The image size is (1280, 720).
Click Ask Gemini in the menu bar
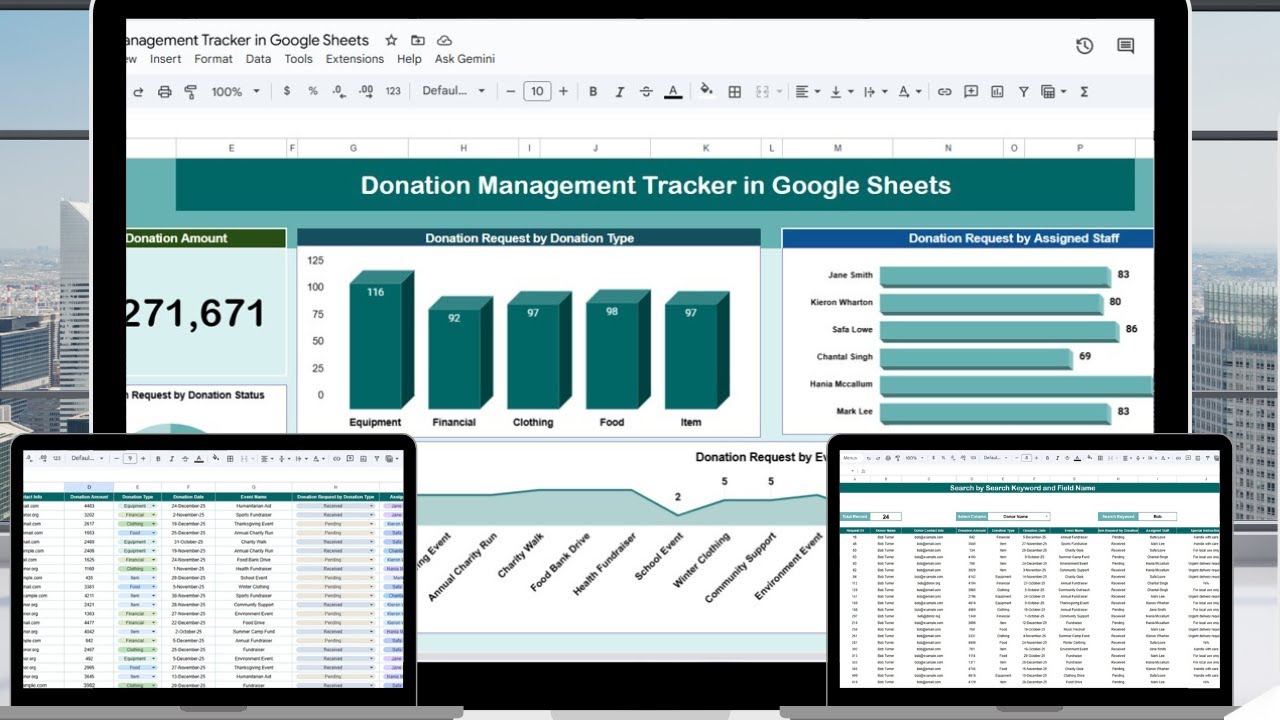click(x=465, y=59)
